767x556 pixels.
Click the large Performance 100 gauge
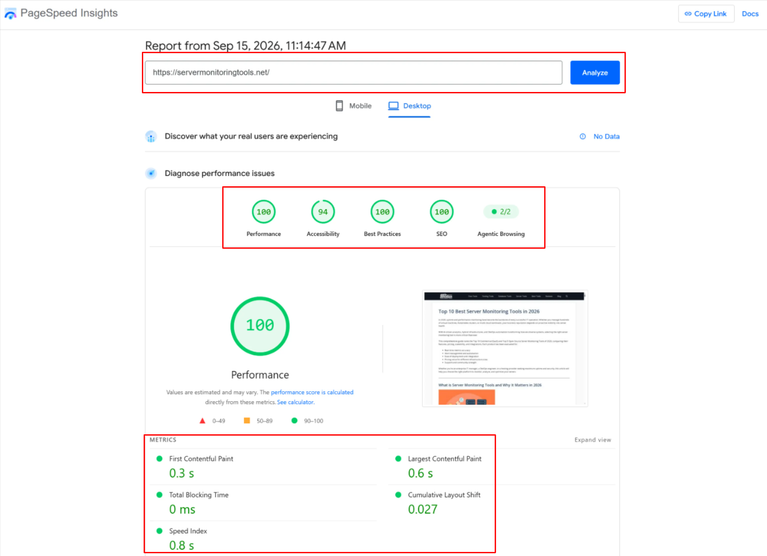tap(260, 326)
